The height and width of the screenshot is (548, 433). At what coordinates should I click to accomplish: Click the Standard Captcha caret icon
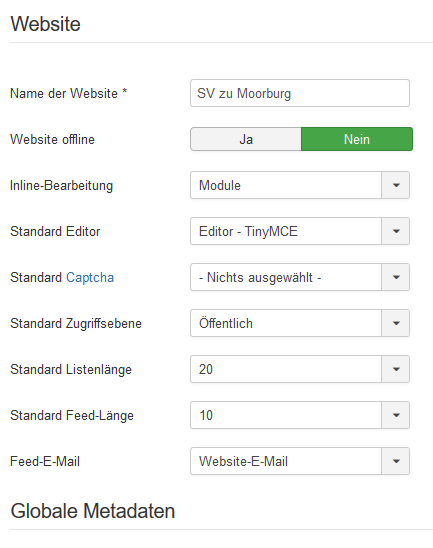pos(396,277)
